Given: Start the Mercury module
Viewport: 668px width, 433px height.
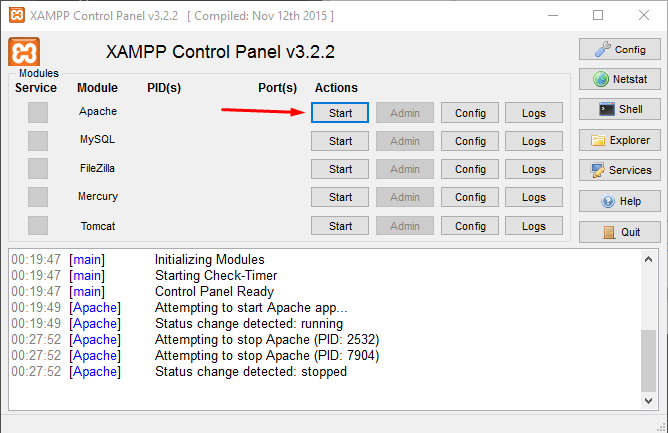Looking at the screenshot, I should 340,197.
